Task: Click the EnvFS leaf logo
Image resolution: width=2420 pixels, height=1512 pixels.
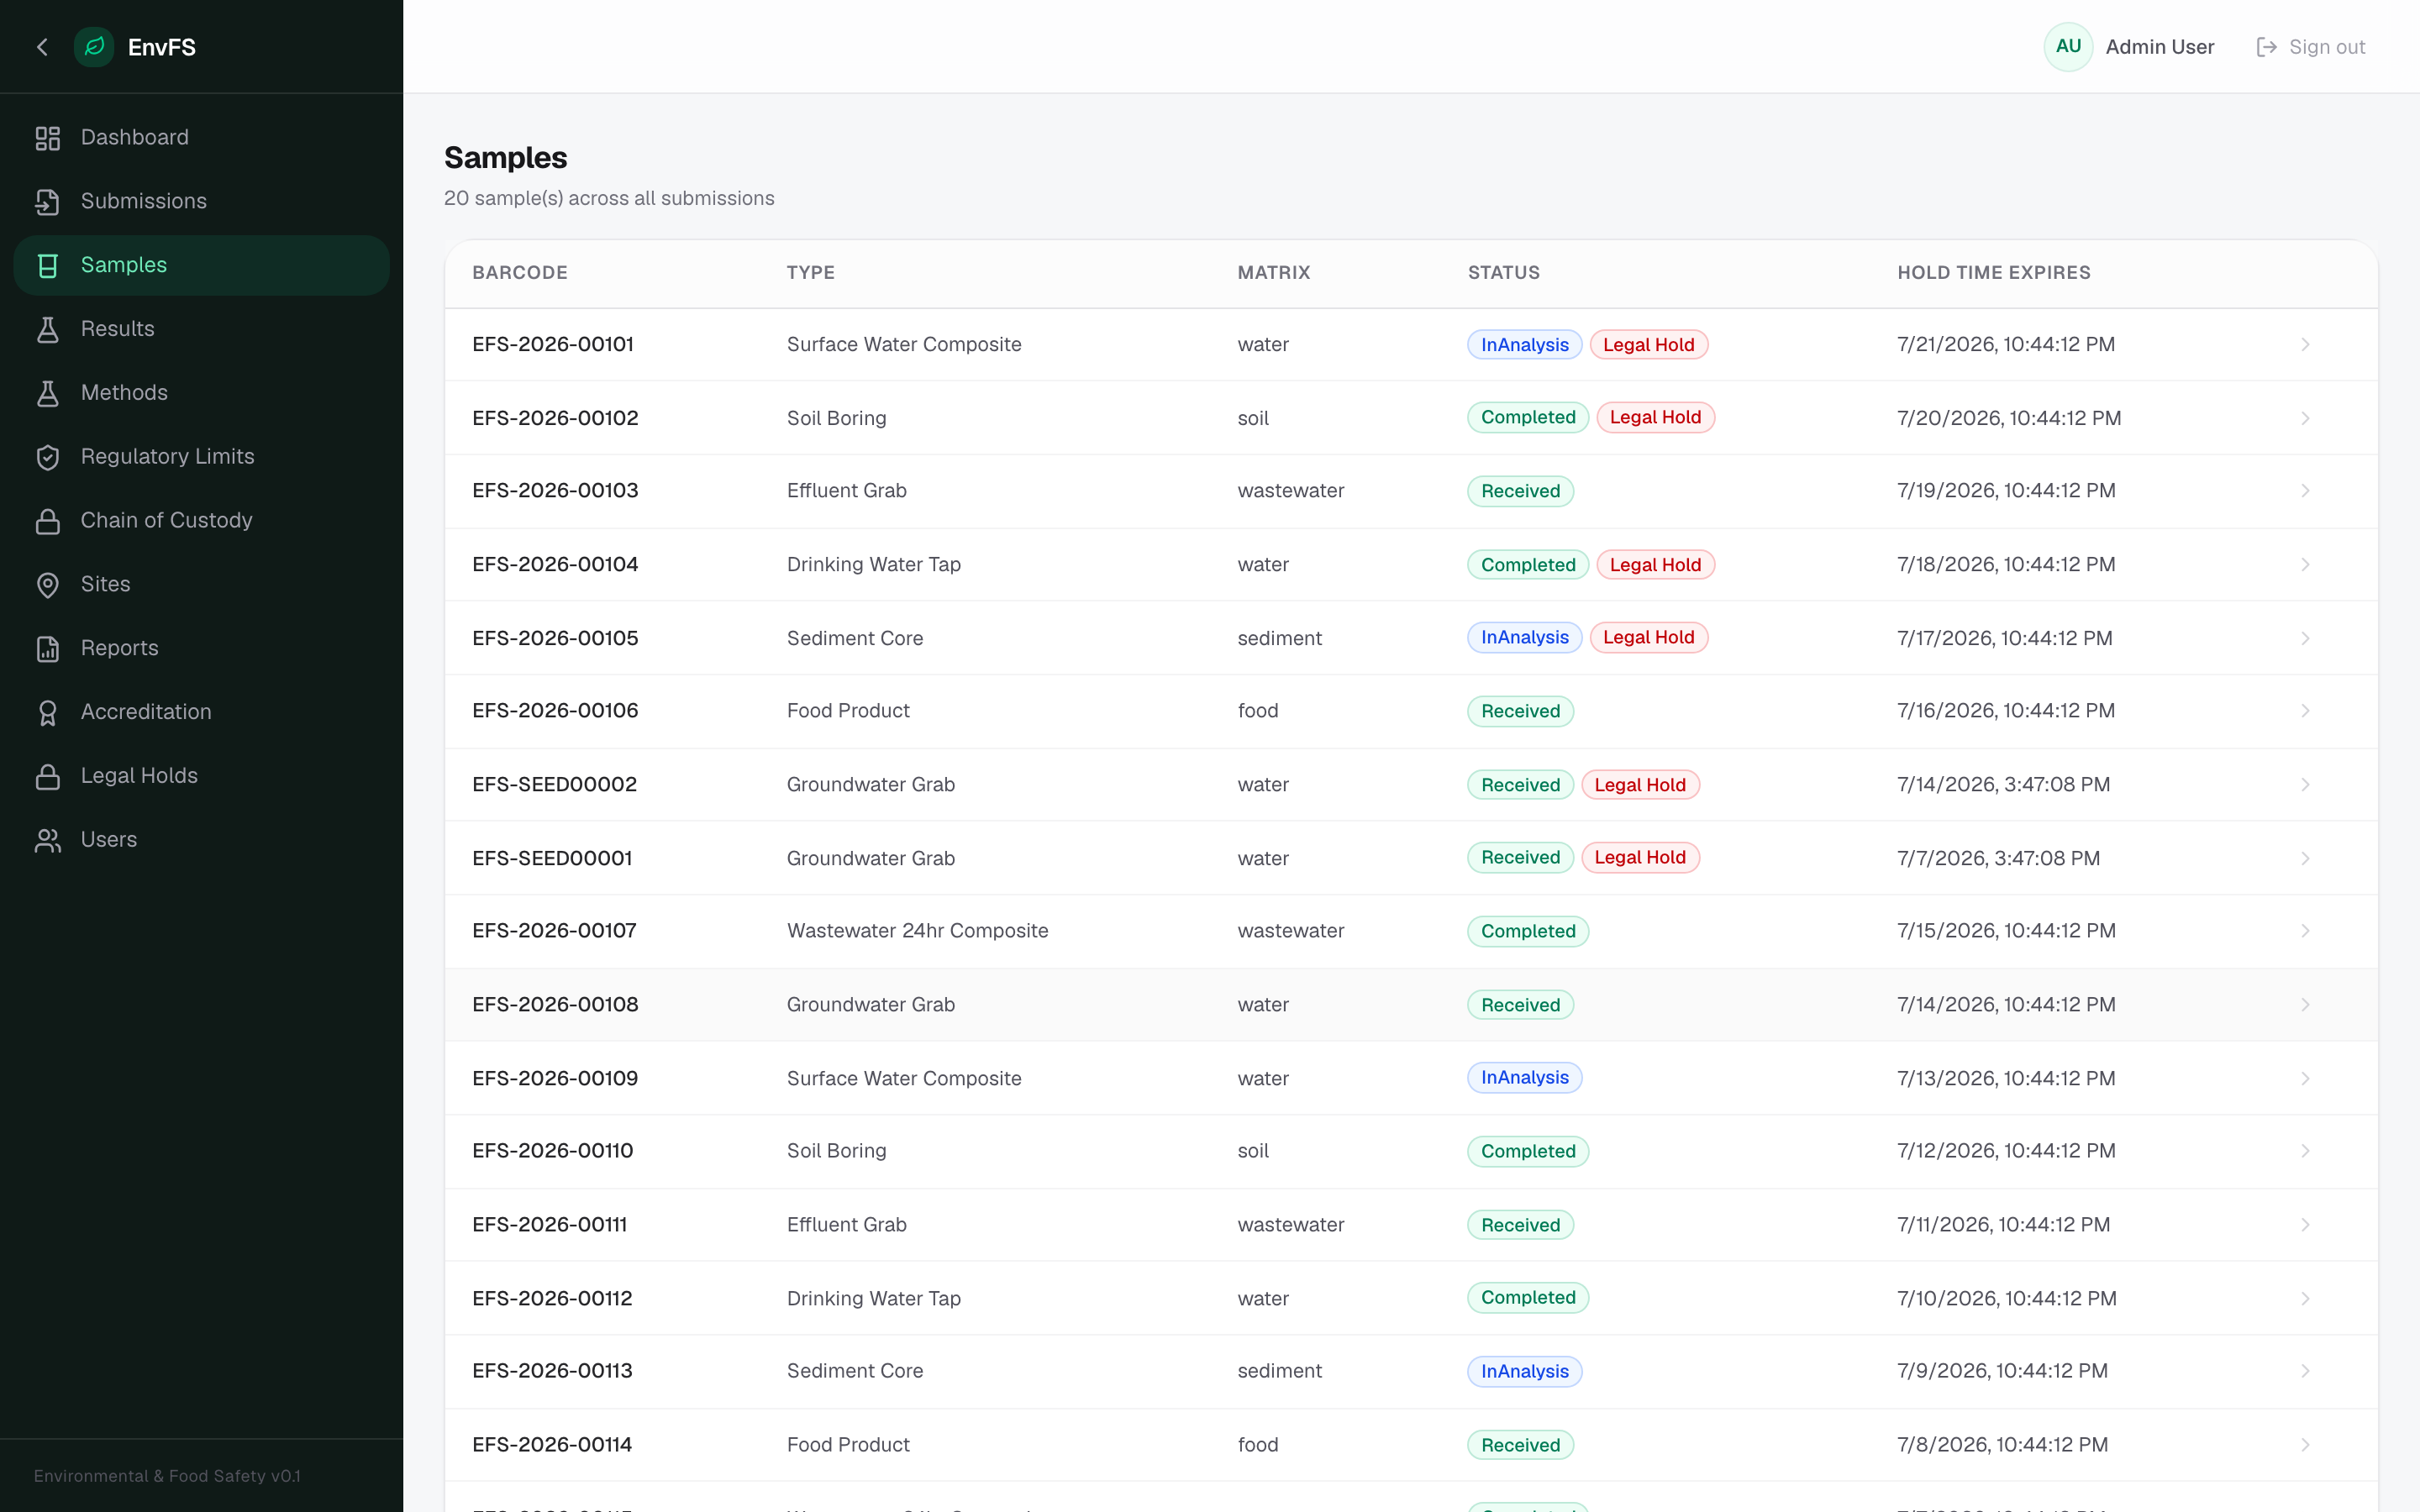Action: coord(94,47)
